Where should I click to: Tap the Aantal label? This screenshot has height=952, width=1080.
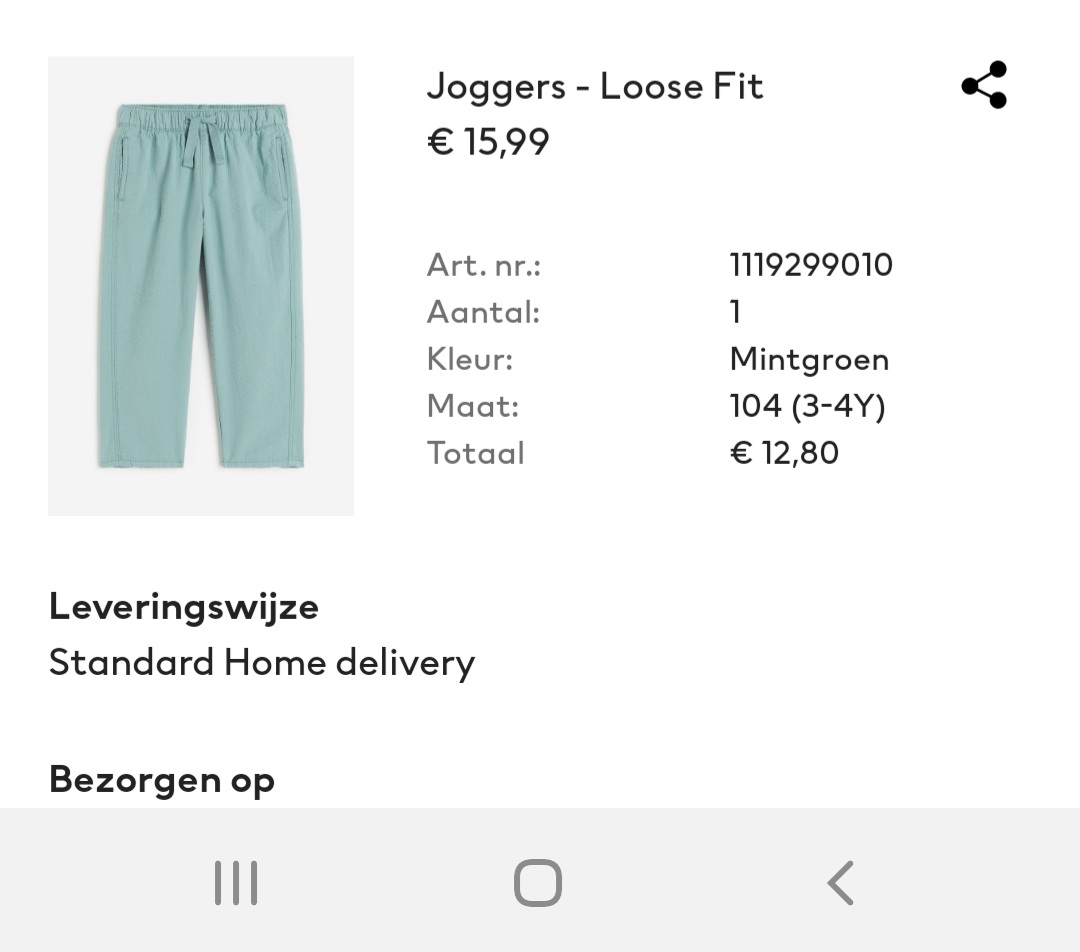[484, 312]
